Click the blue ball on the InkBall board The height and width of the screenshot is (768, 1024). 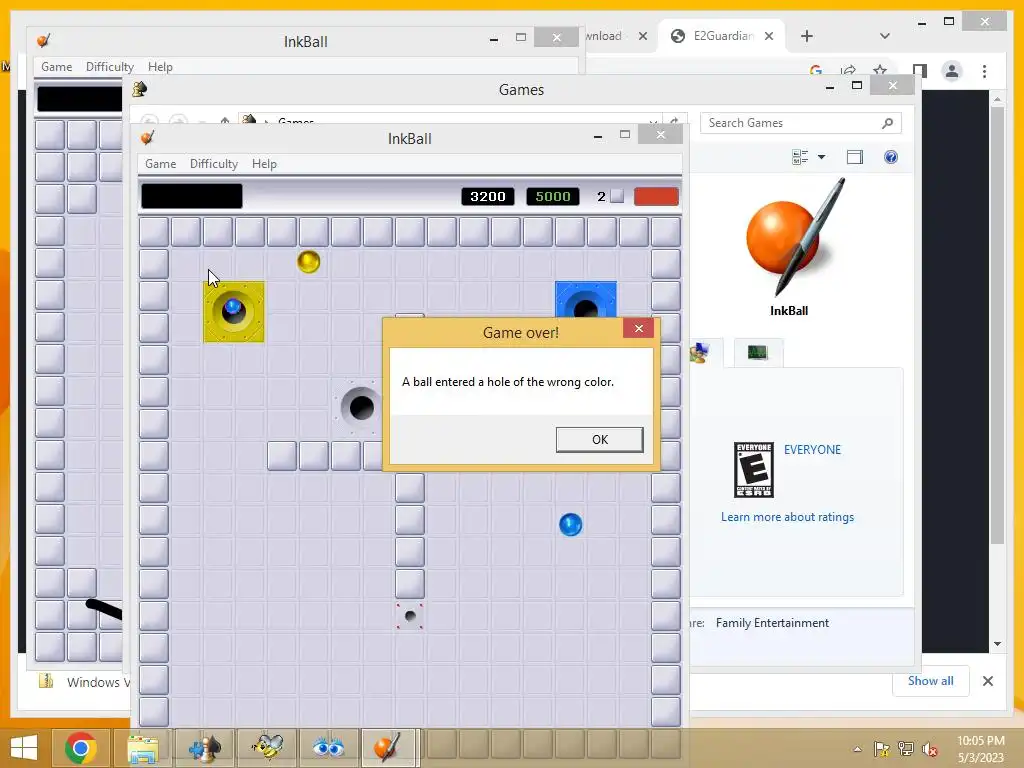[570, 524]
